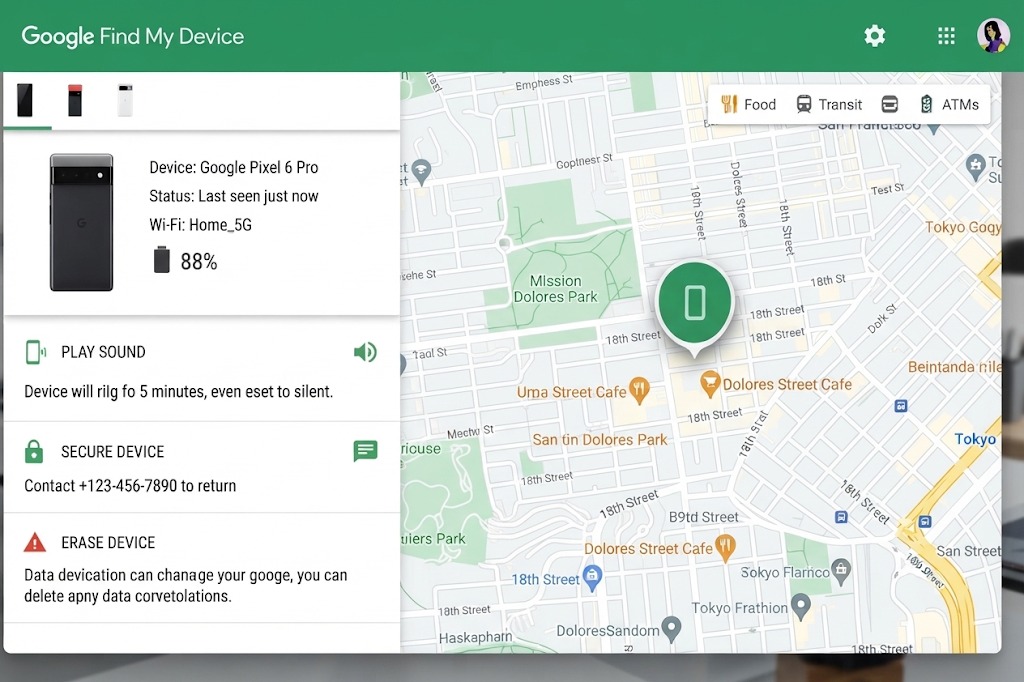This screenshot has width=1024, height=682.
Task: Click Mission Dolores Park label
Action: pos(555,289)
